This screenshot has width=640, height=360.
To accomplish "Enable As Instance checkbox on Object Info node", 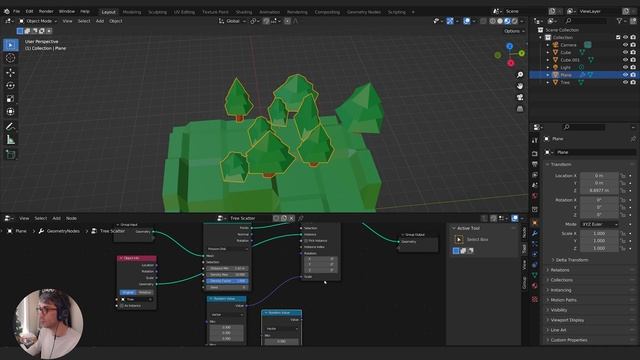I will tap(122, 305).
